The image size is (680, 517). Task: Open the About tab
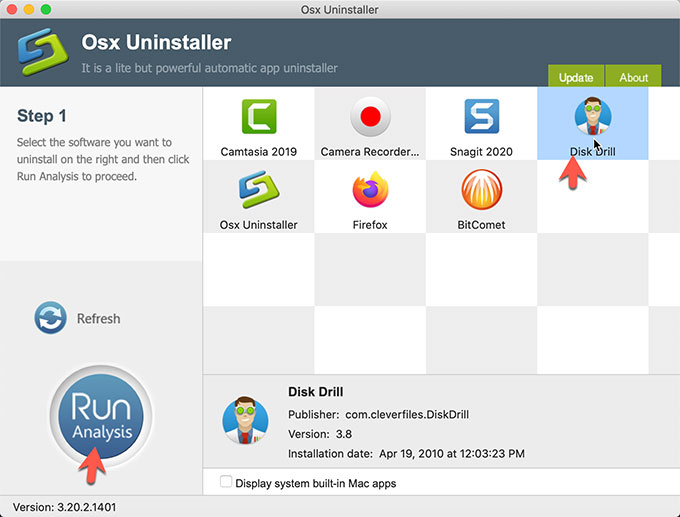click(x=633, y=76)
